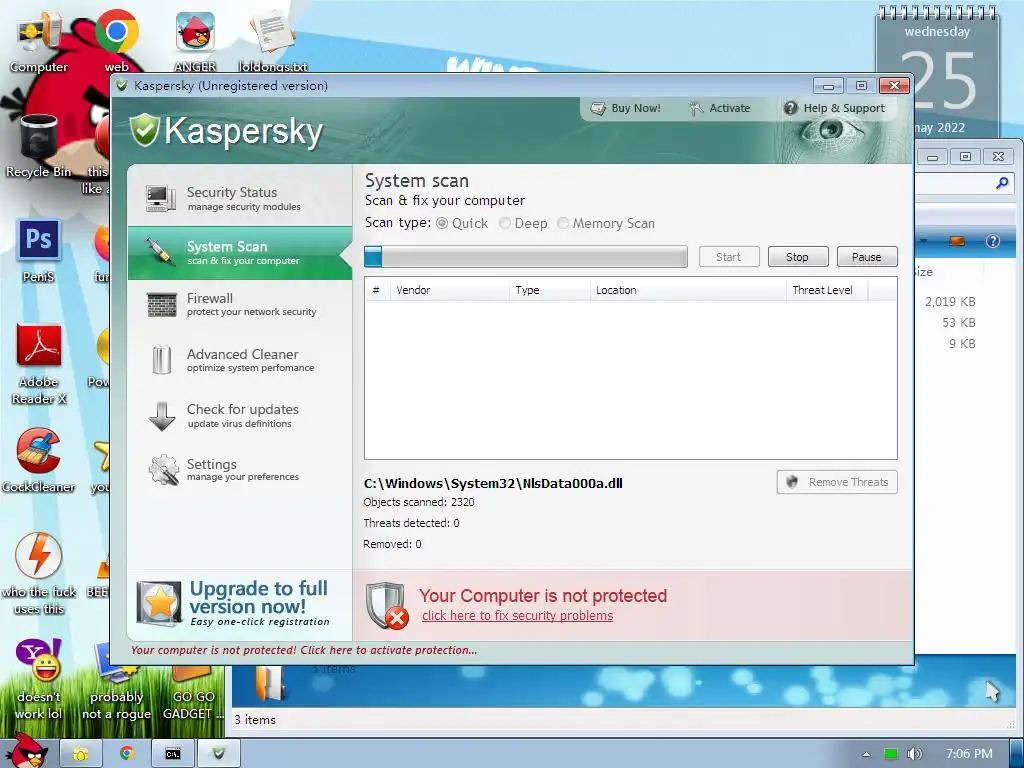Viewport: 1024px width, 768px height.
Task: Switch to System Scan section
Action: pyautogui.click(x=240, y=253)
